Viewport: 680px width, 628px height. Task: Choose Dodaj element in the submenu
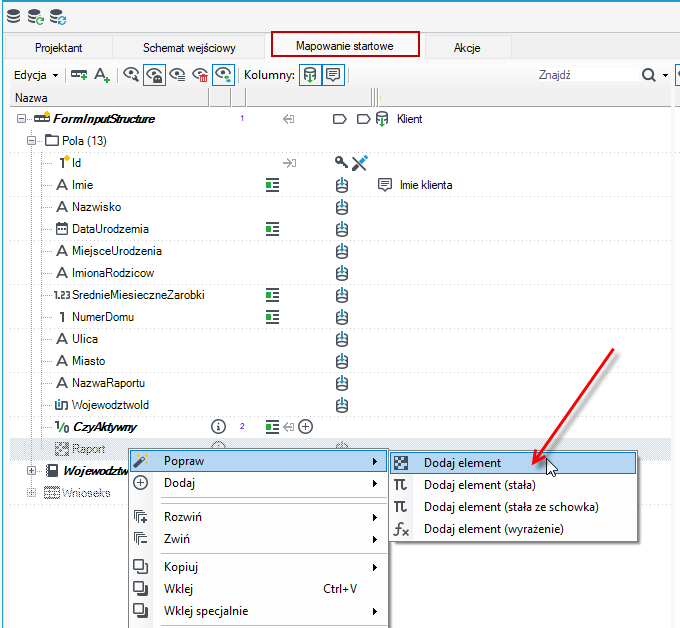pyautogui.click(x=513, y=463)
